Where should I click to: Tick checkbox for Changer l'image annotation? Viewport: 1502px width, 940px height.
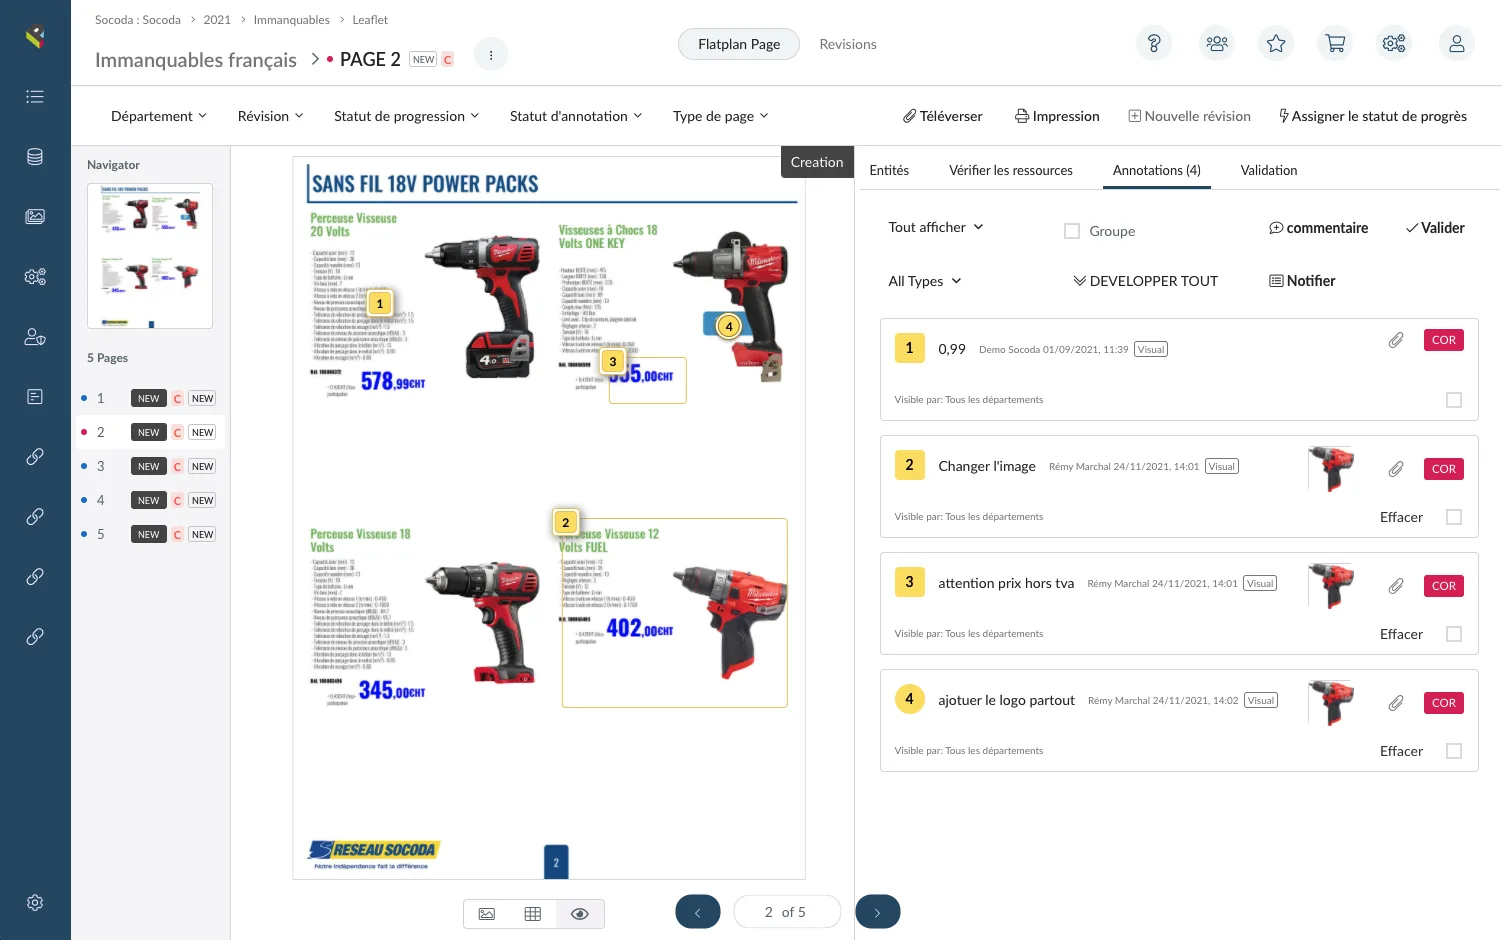pos(1454,517)
